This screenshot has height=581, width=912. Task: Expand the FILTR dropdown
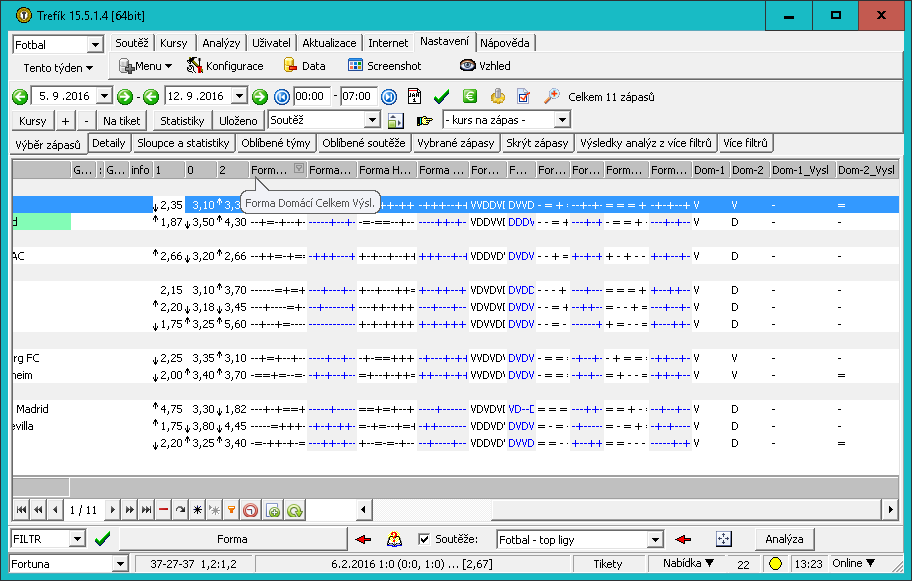[77, 539]
